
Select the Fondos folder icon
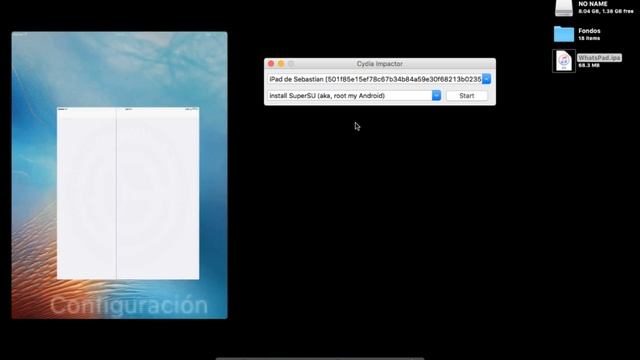click(x=564, y=34)
